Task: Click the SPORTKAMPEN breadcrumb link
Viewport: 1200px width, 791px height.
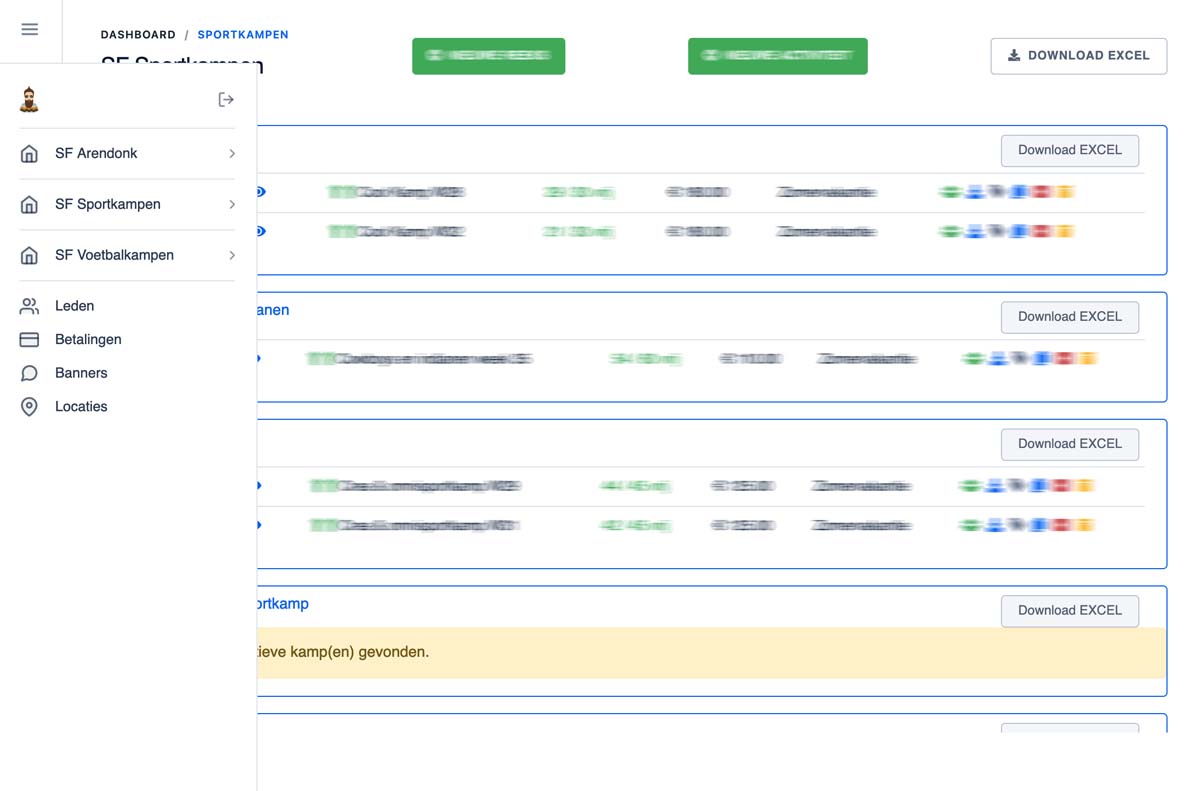Action: pyautogui.click(x=243, y=35)
